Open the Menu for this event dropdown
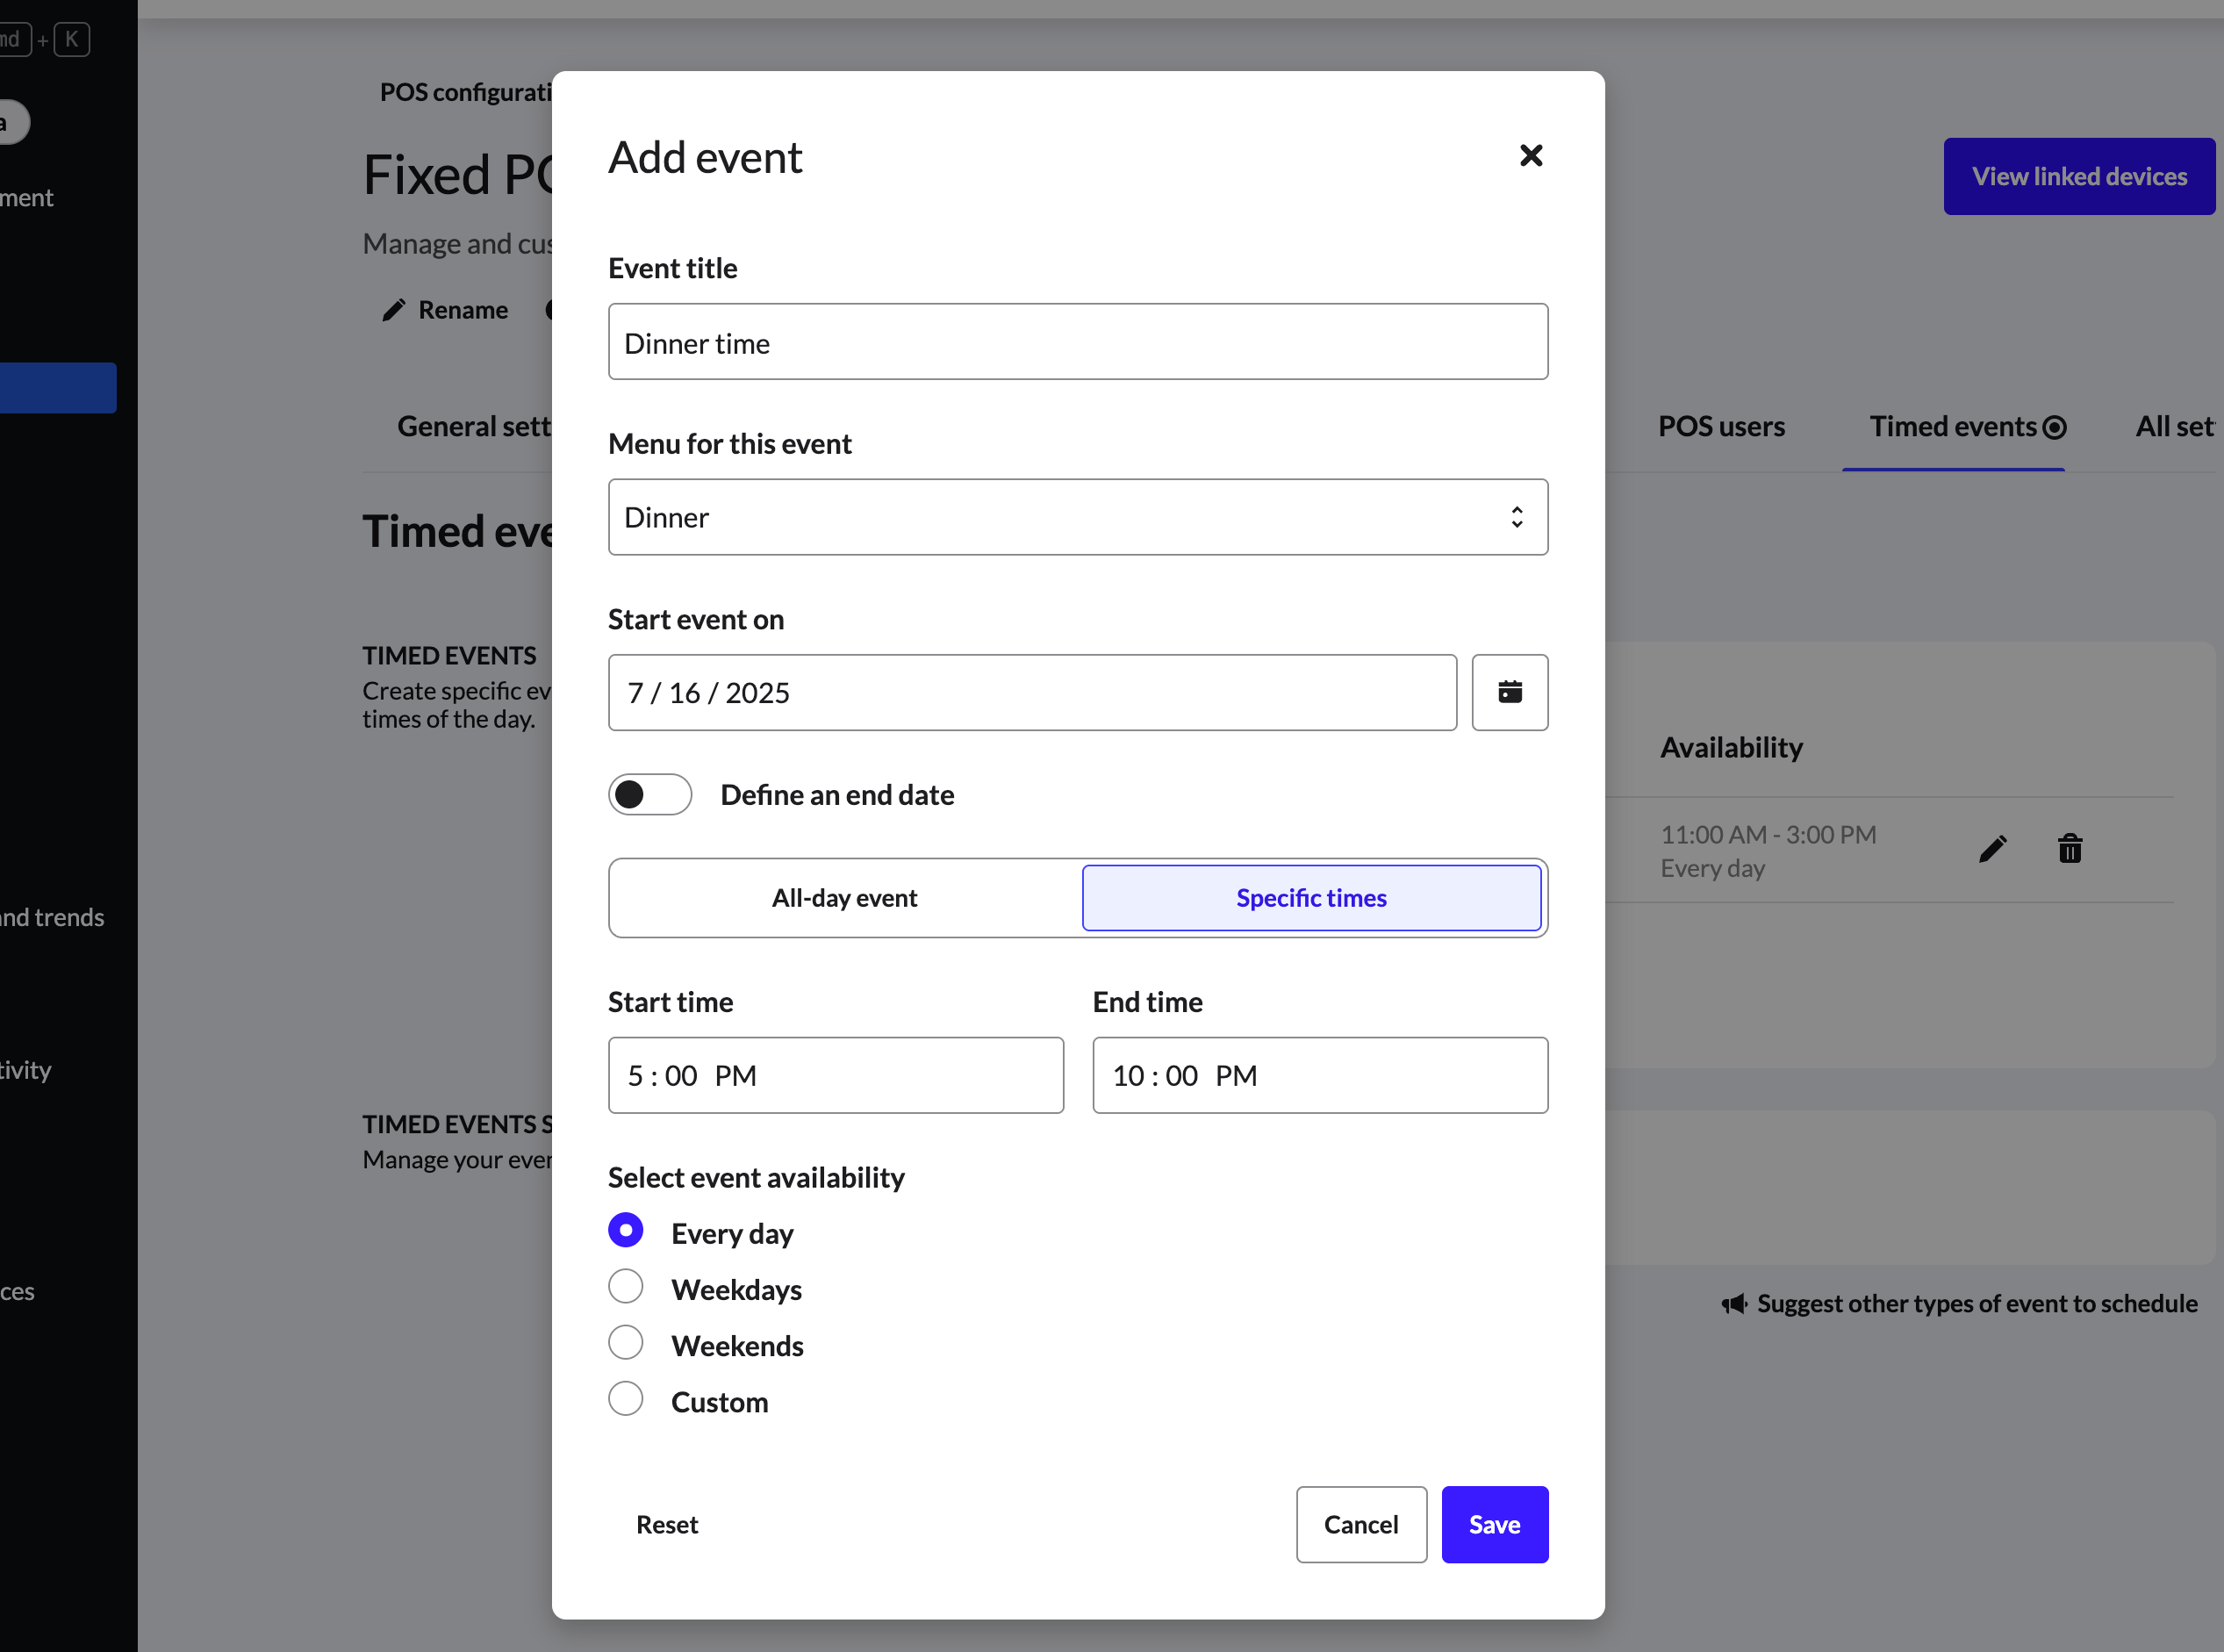 1077,517
